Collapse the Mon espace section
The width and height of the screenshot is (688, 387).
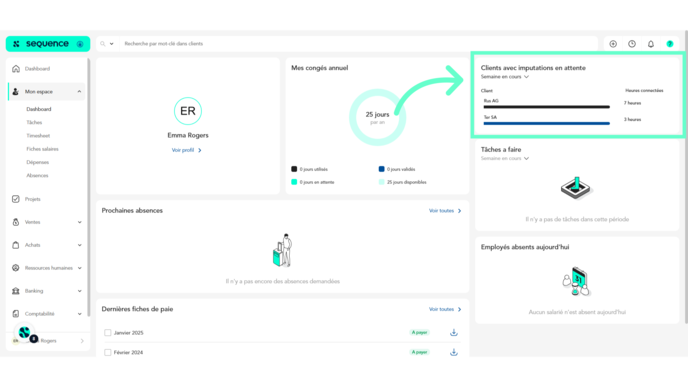tap(79, 92)
